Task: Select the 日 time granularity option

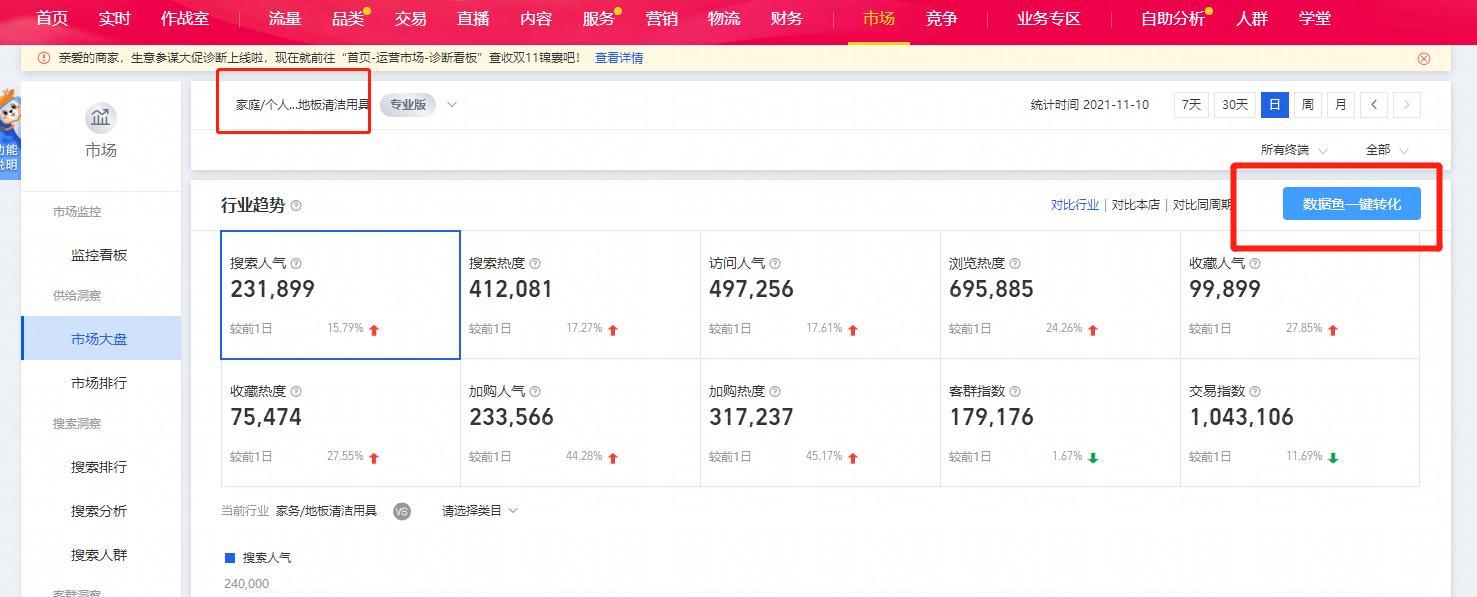Action: tap(1274, 105)
